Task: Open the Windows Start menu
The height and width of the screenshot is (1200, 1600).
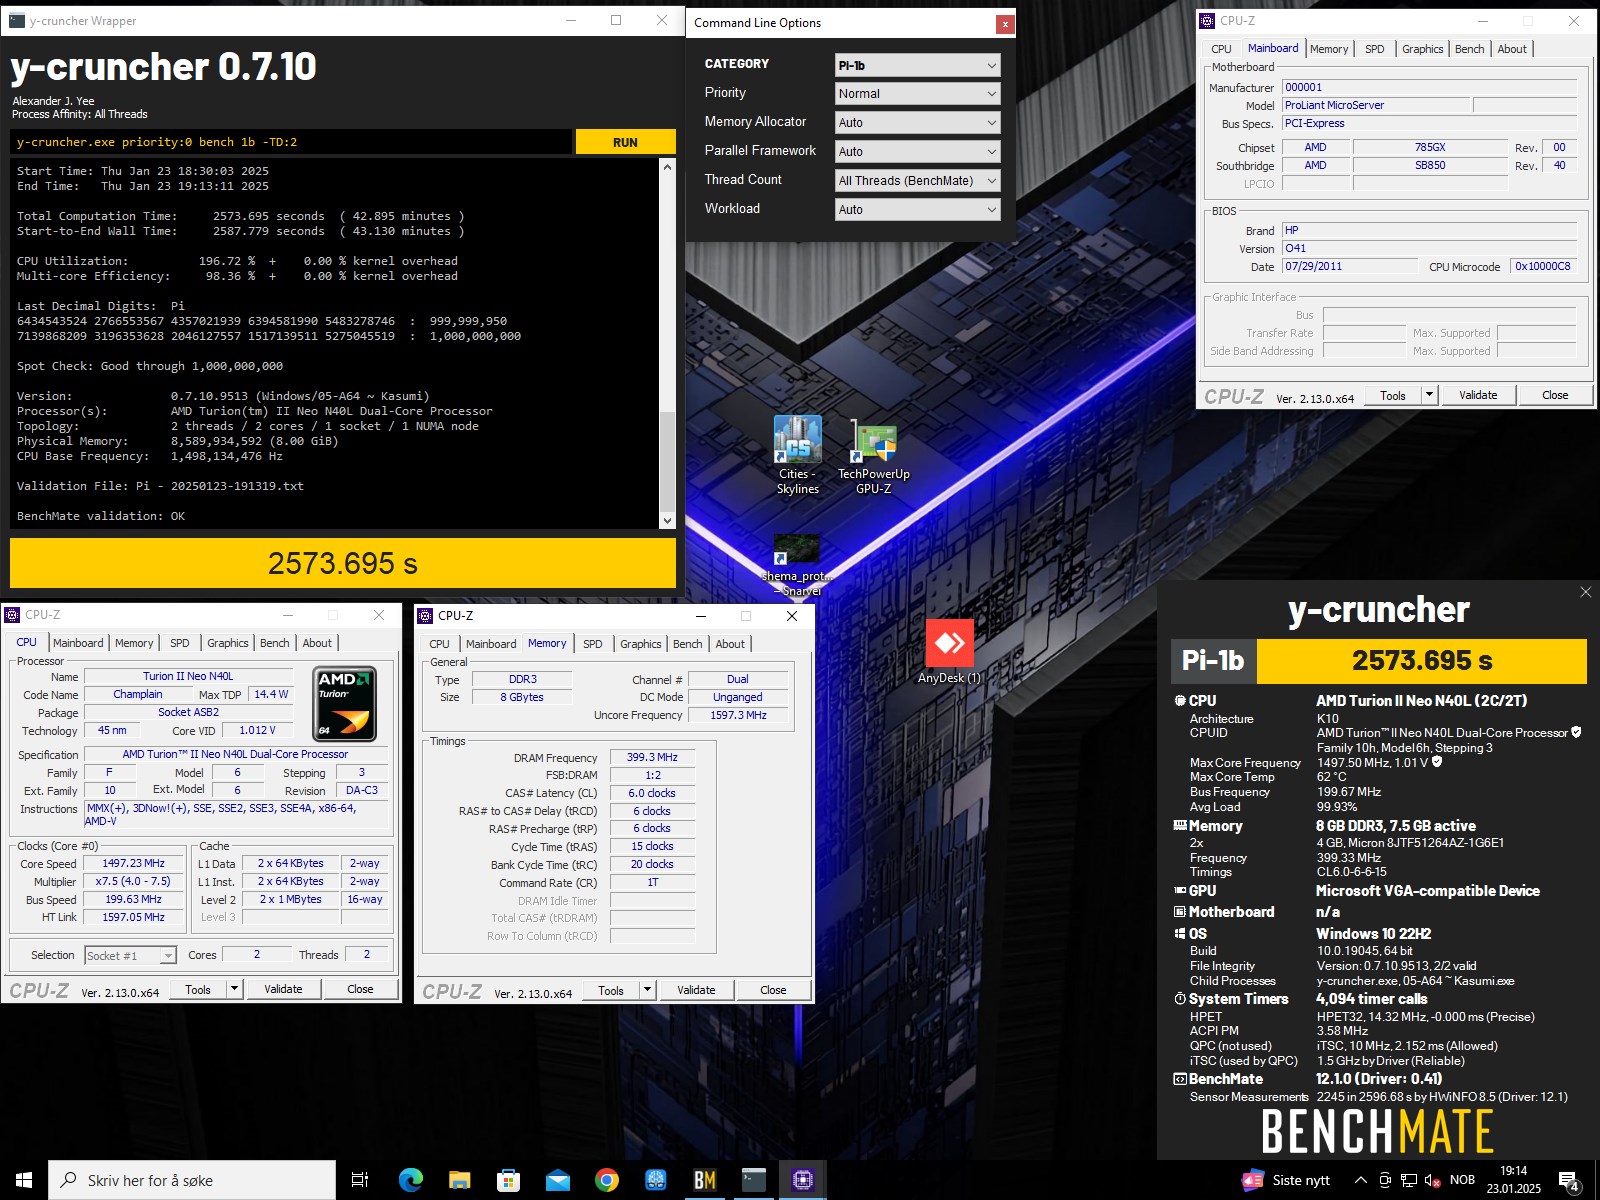Action: click(x=24, y=1180)
